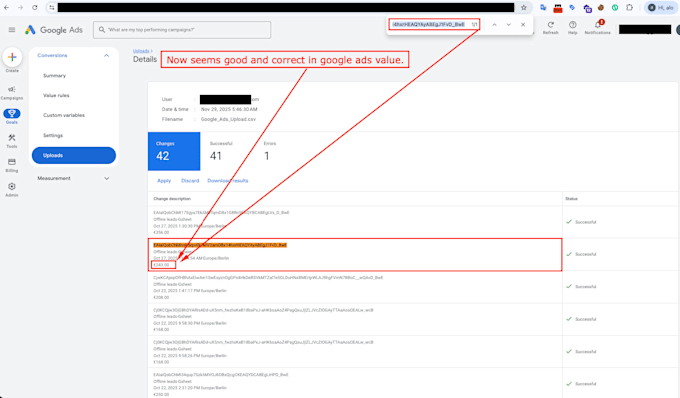Open Campaigns in the left rail
The width and height of the screenshot is (680, 398).
coord(12,92)
